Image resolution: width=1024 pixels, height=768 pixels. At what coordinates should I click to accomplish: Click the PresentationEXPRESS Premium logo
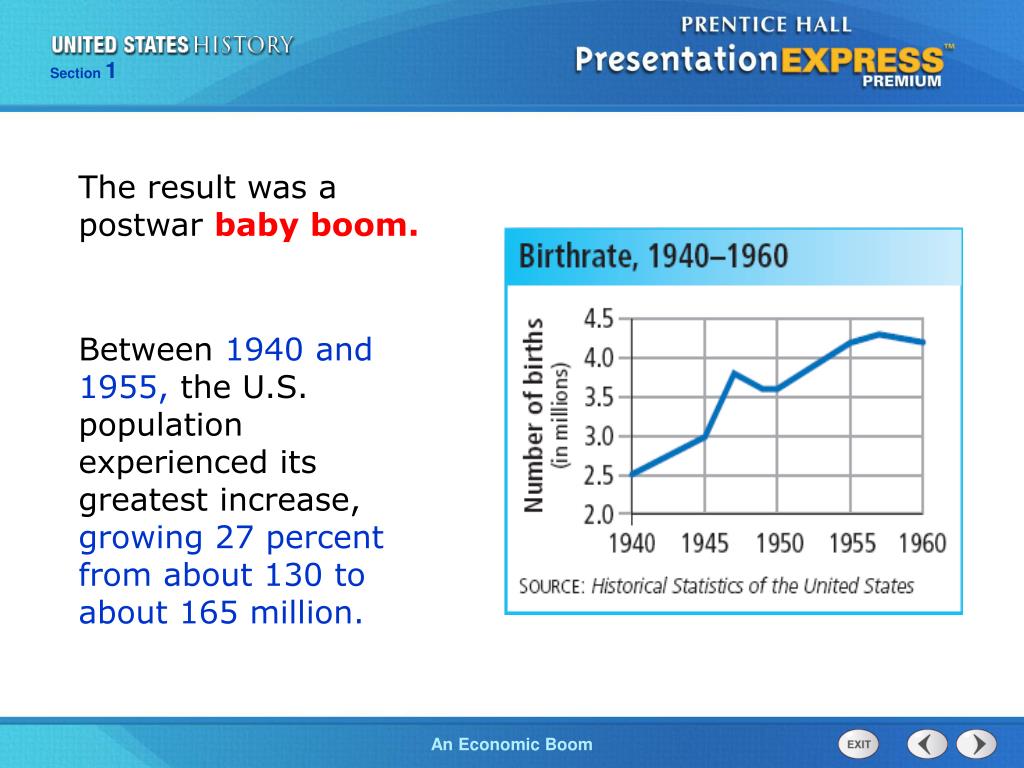[x=763, y=60]
